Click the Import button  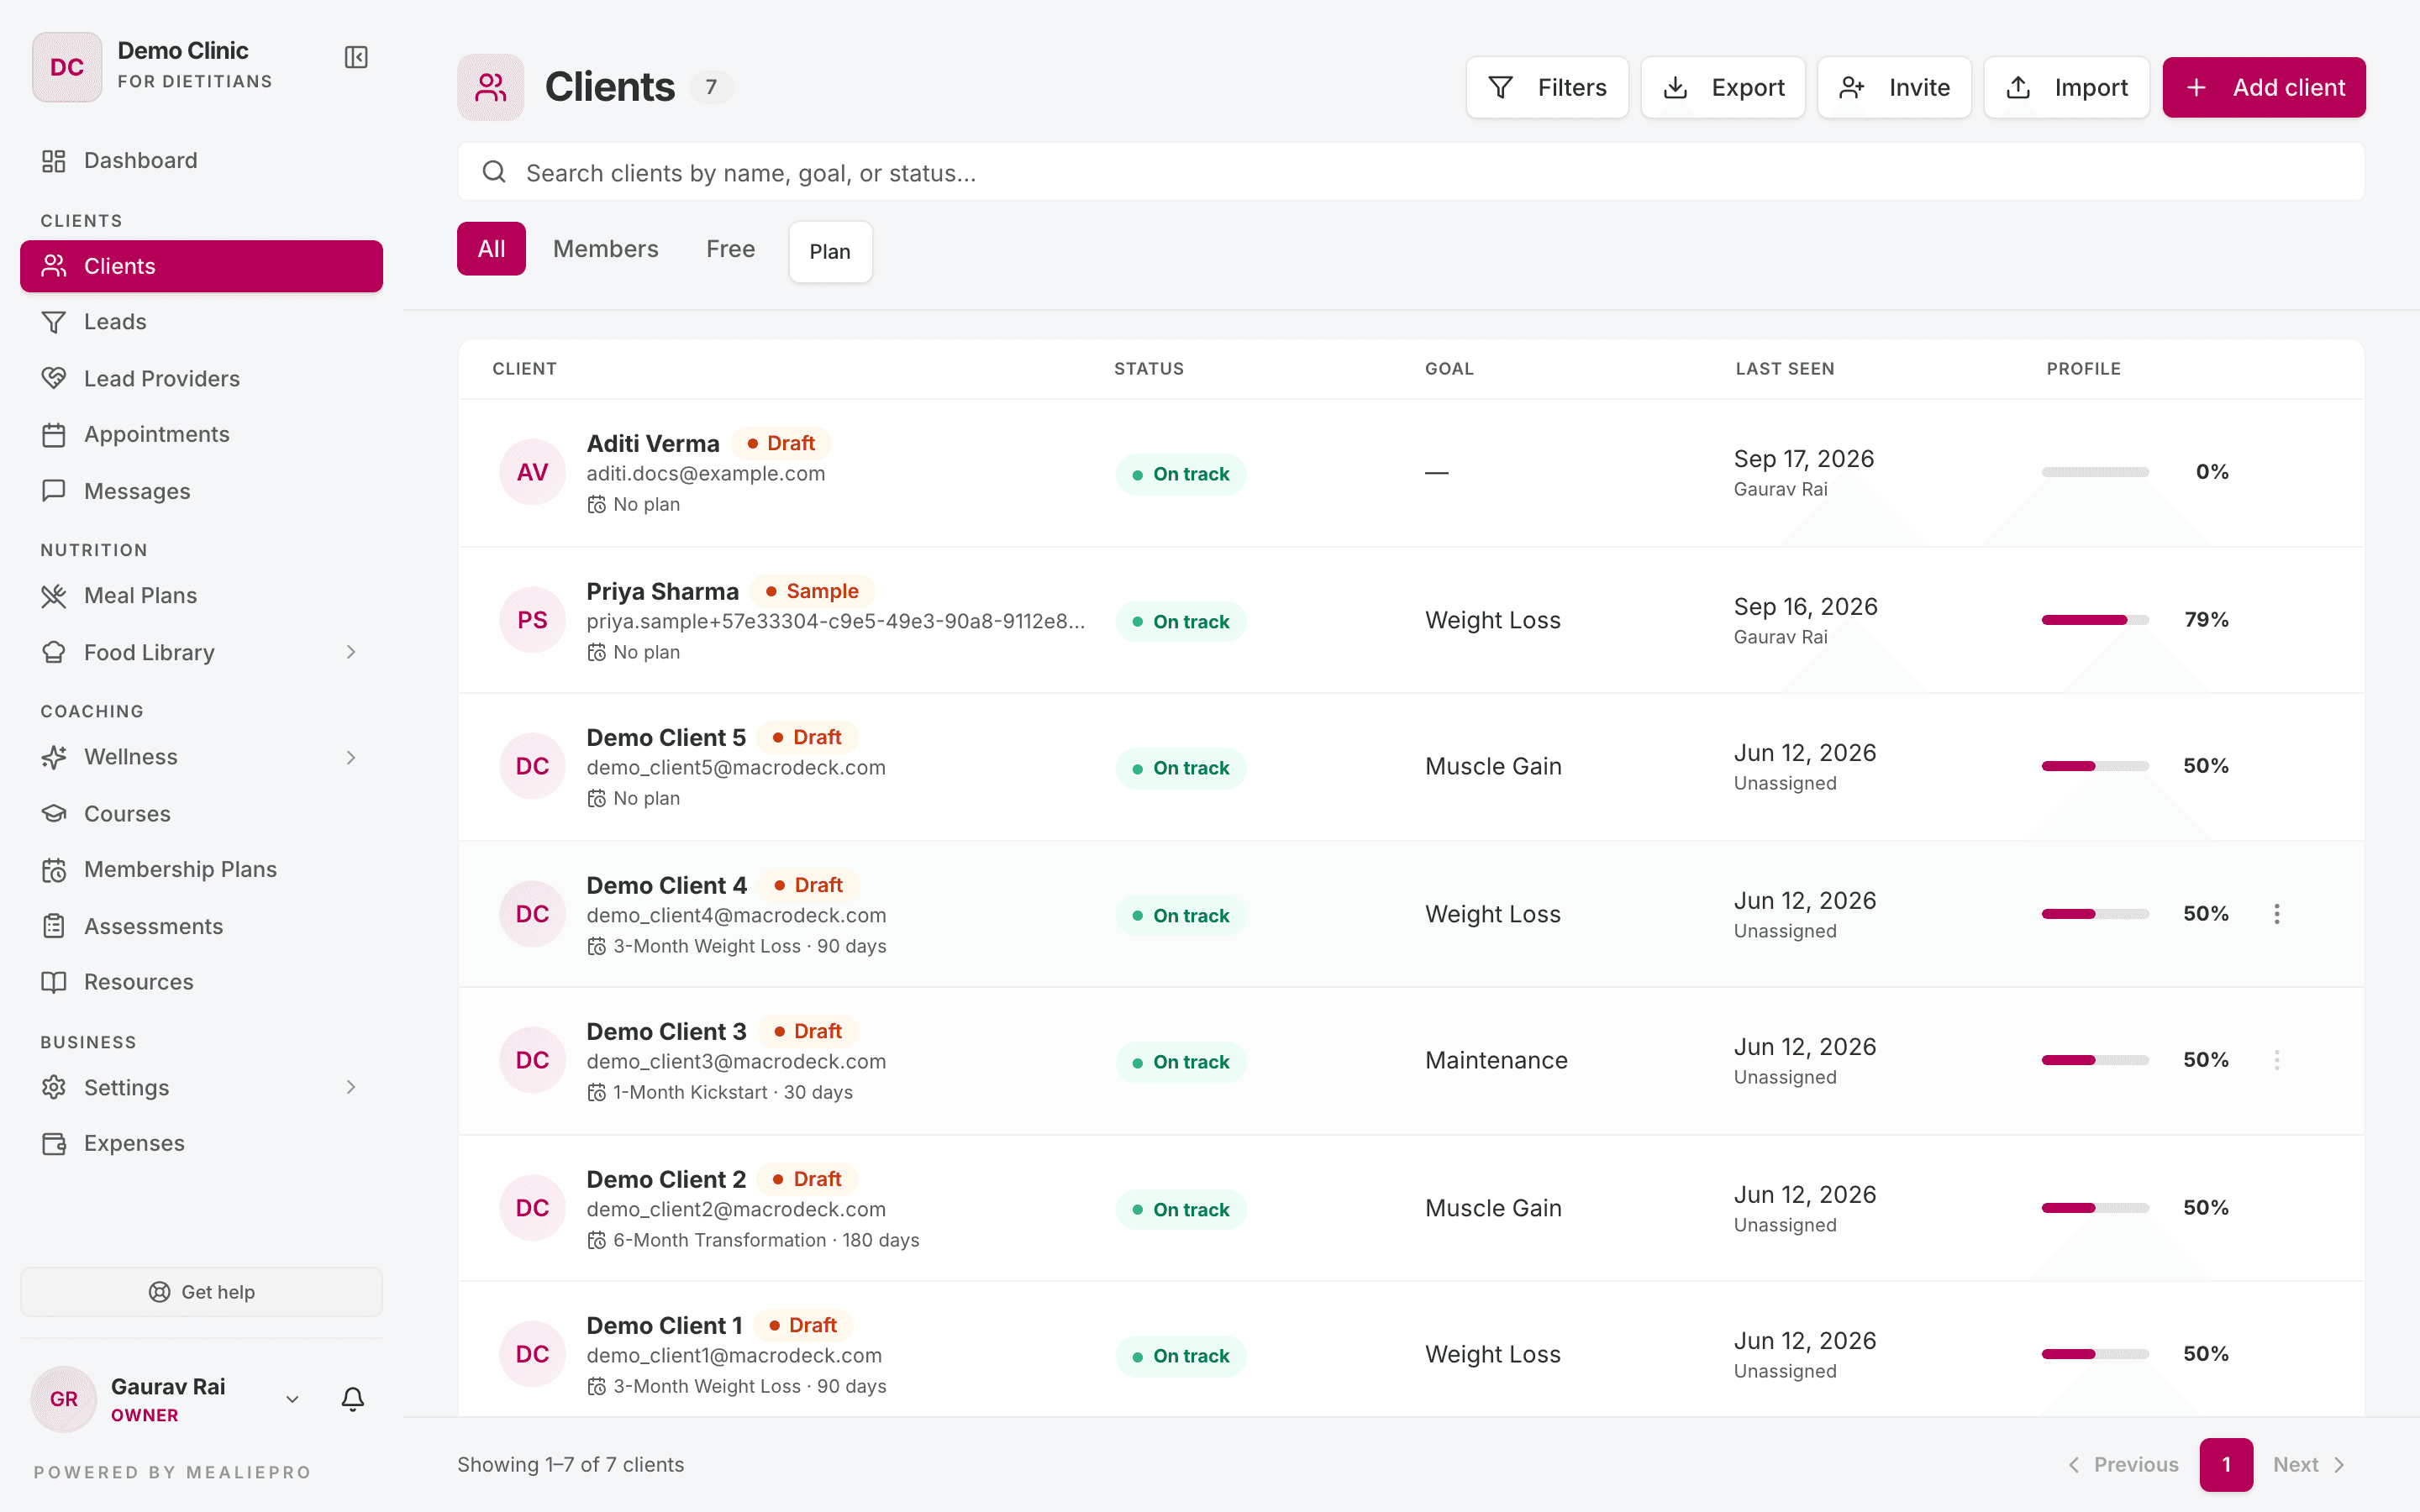coord(2066,87)
